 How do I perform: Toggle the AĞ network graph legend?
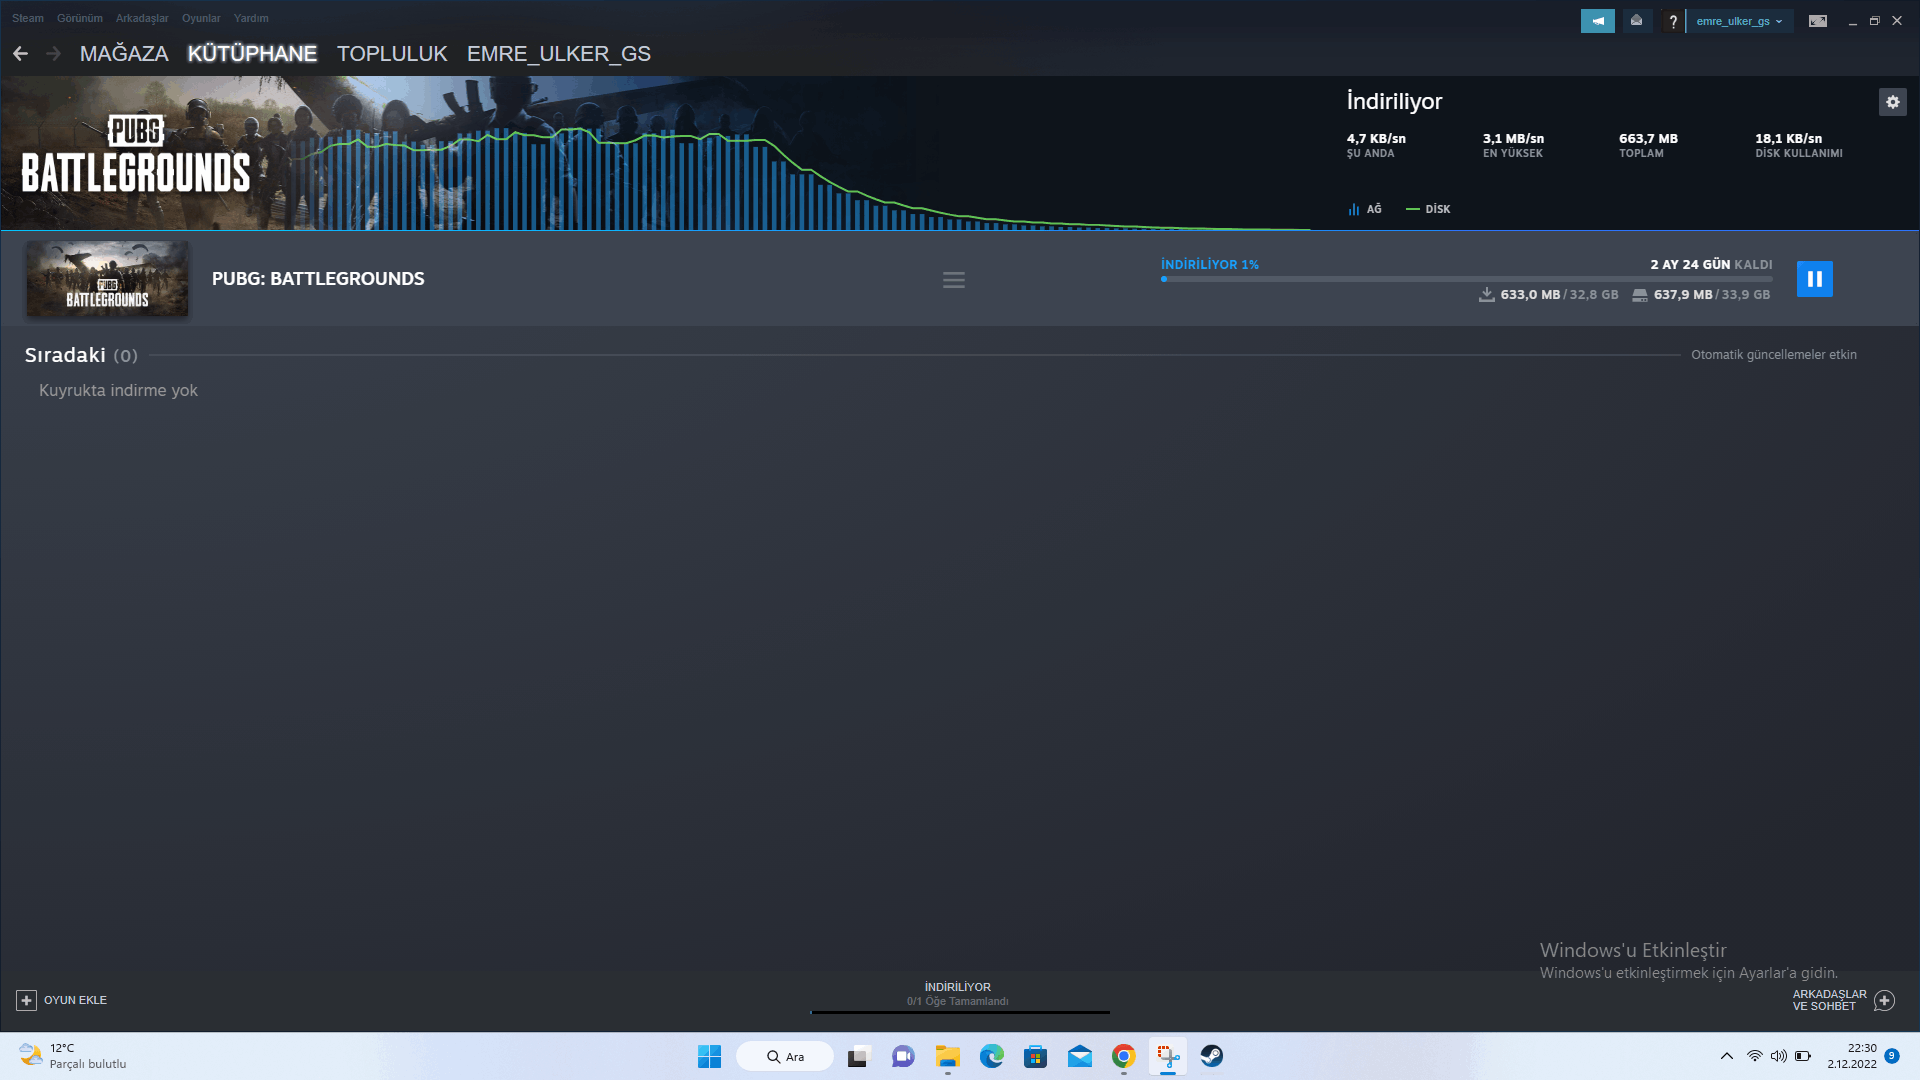1365,209
